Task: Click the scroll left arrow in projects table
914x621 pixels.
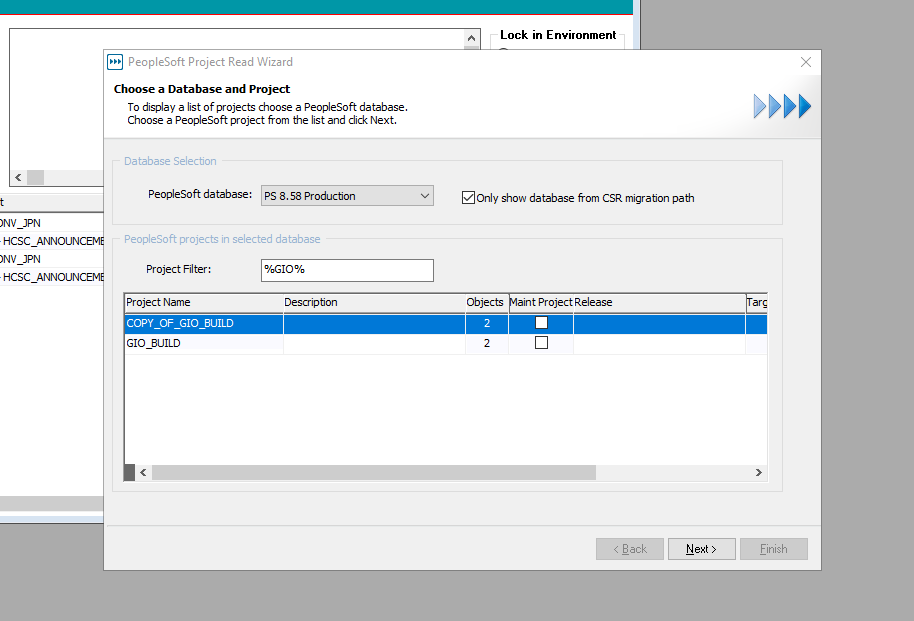Action: click(x=143, y=473)
